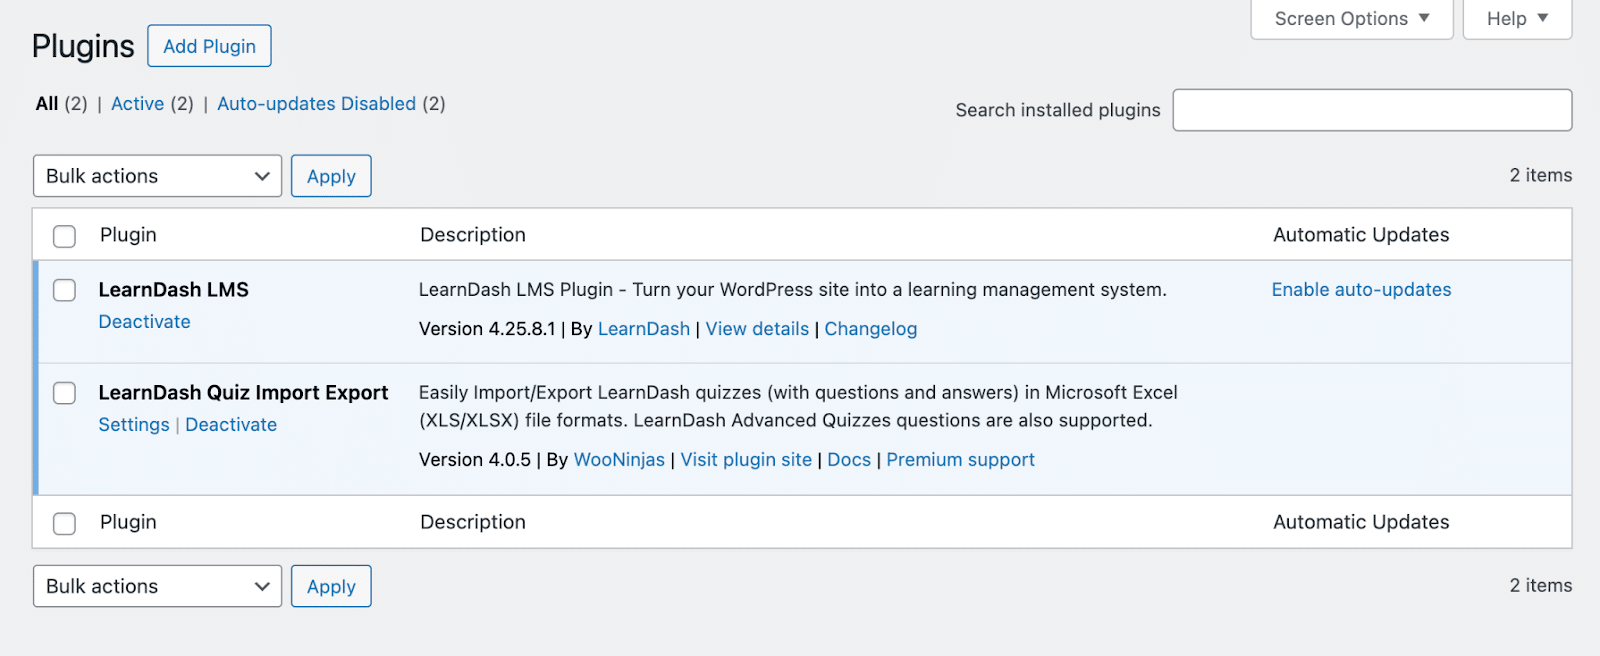
Task: Click the Plugins page heading
Action: pyautogui.click(x=83, y=47)
